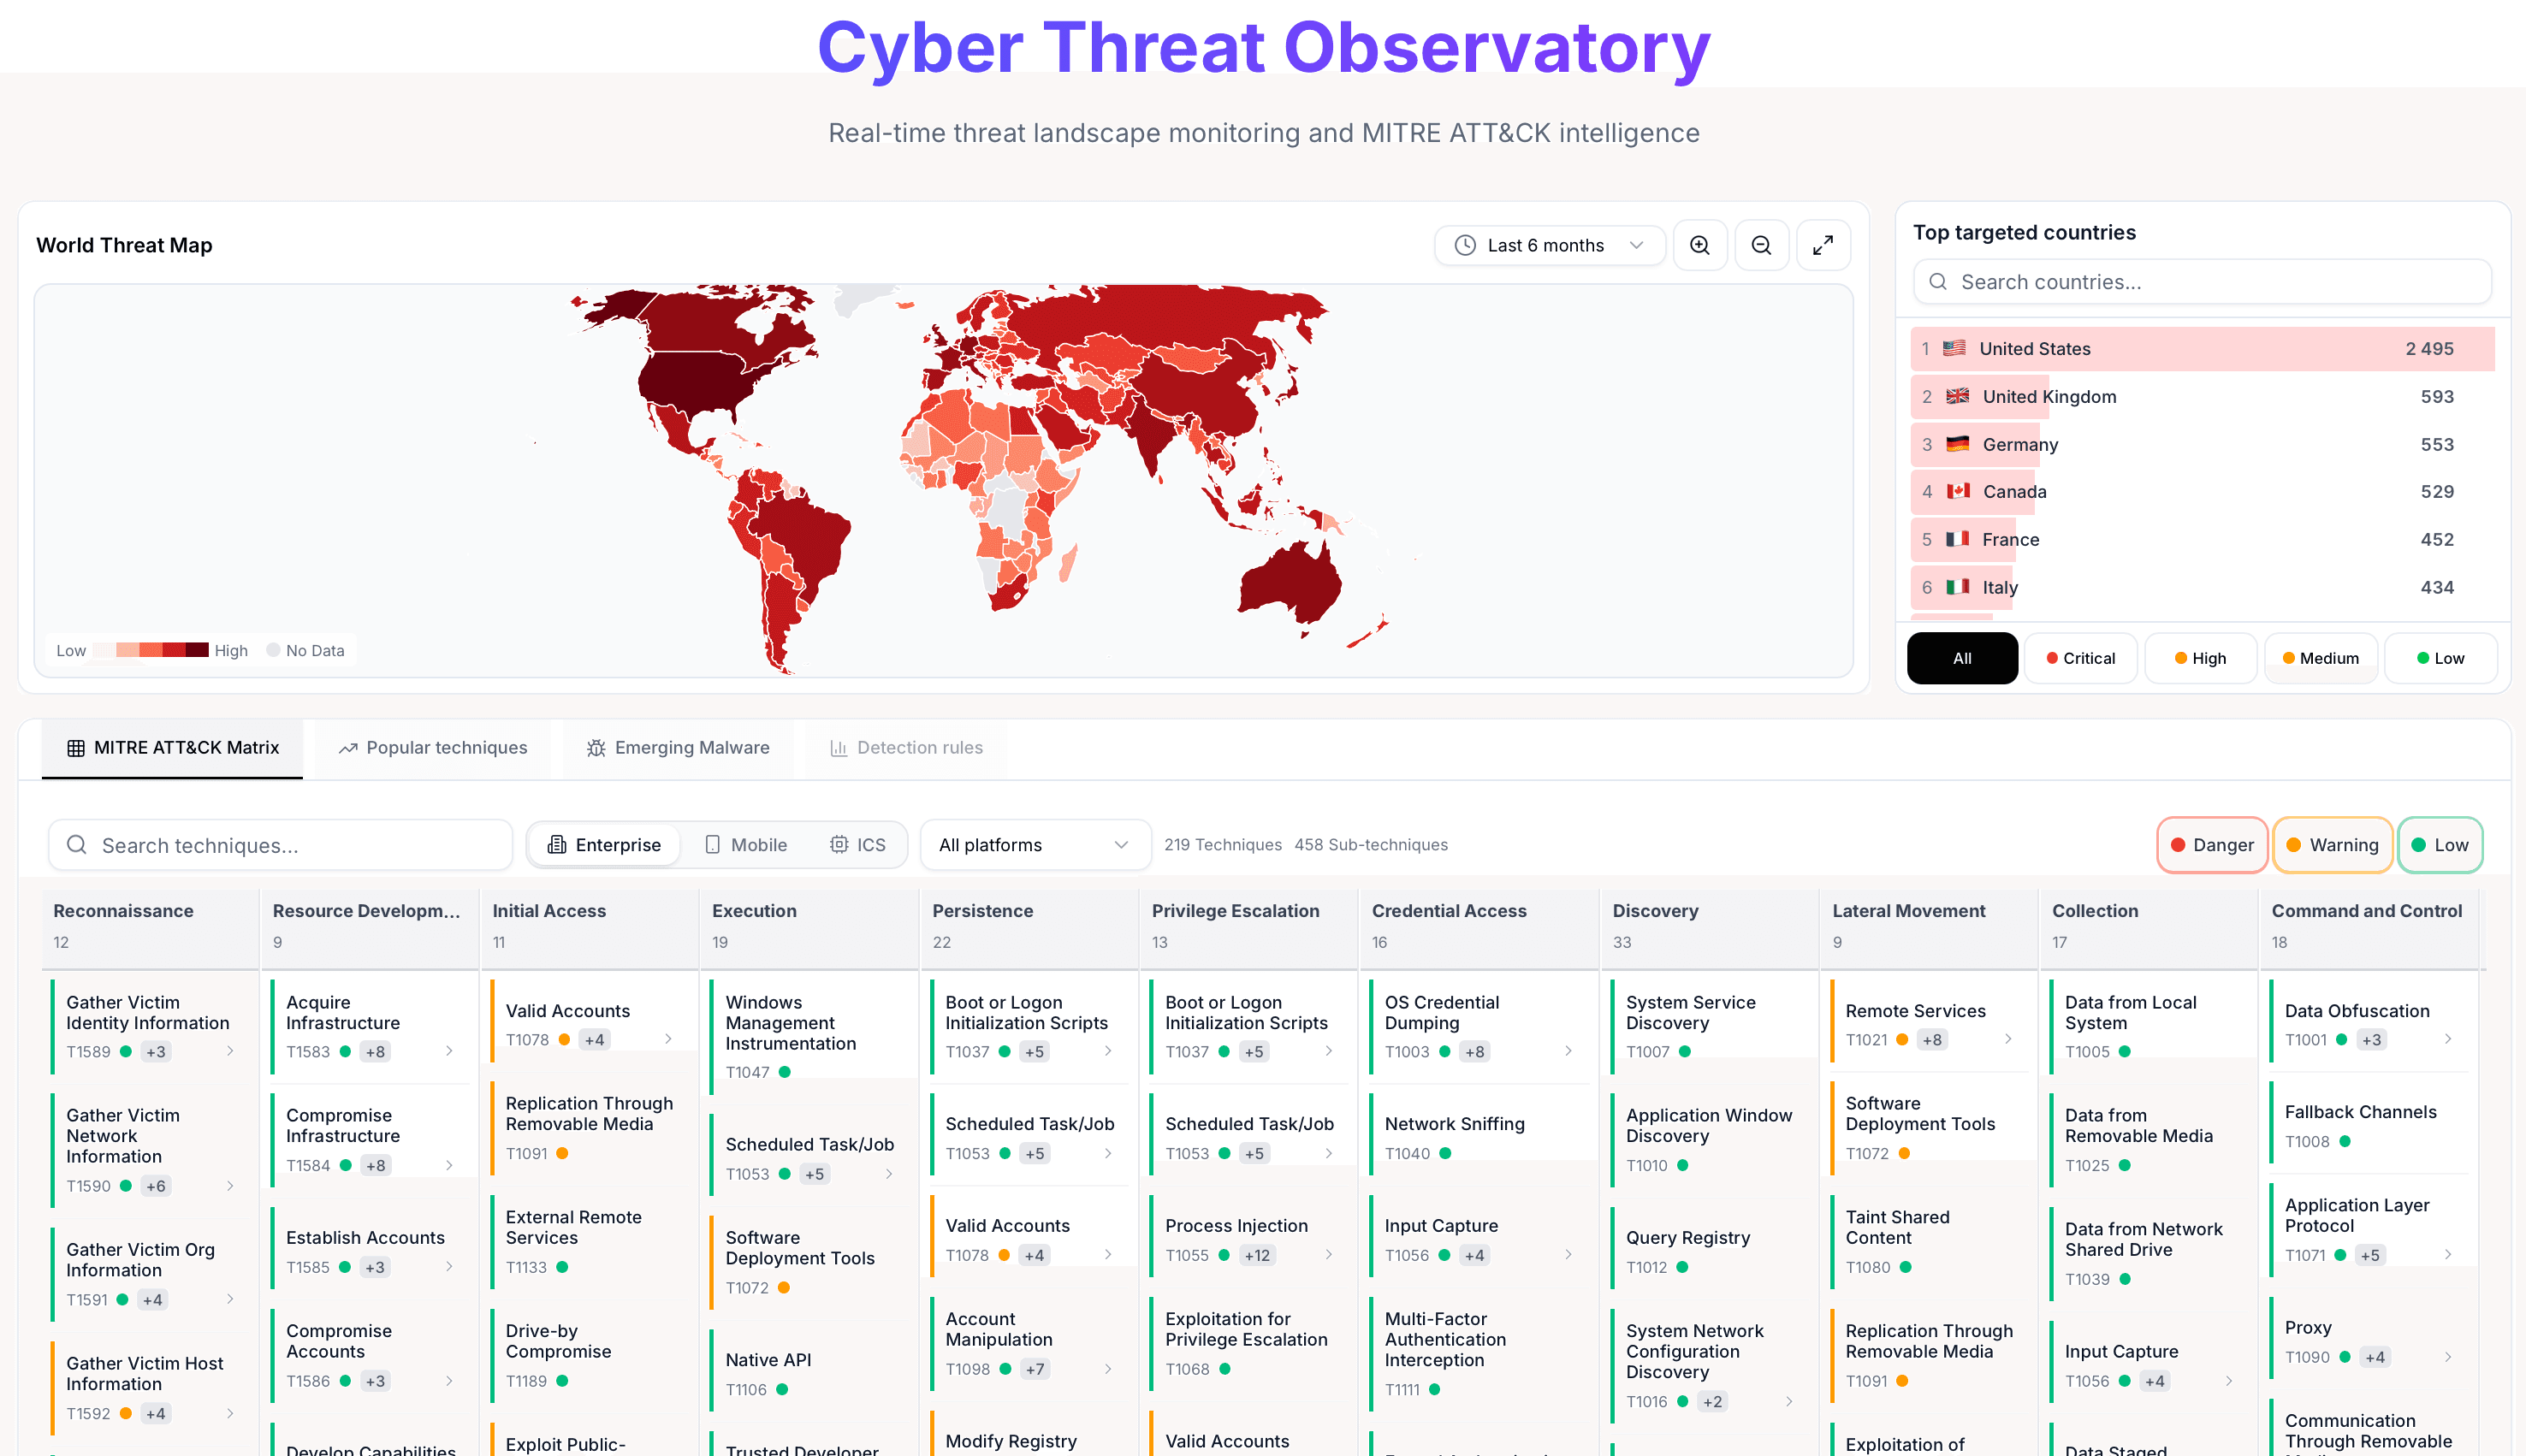
Task: Toggle the Low technique filter
Action: click(2440, 845)
